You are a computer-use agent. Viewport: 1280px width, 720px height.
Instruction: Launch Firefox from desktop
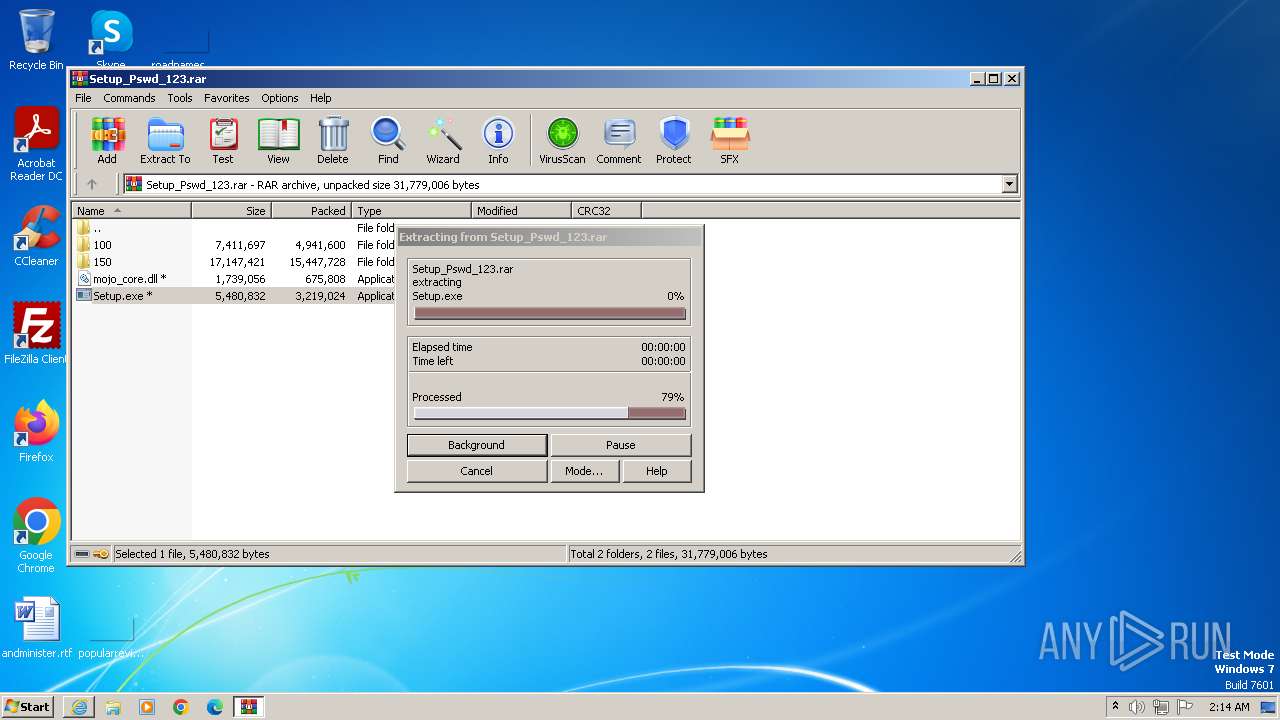pos(36,432)
